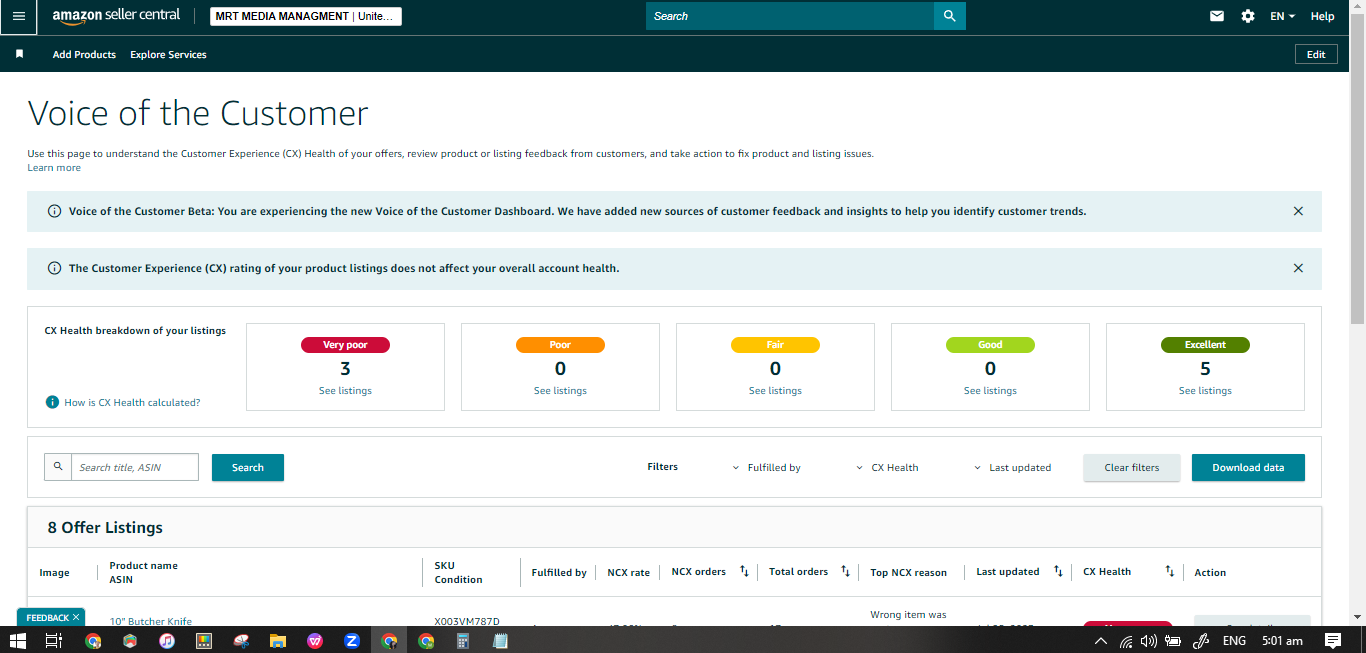Screen dimensions: 1366x653
Task: Expand the CX Health filter dropdown
Action: coord(888,467)
